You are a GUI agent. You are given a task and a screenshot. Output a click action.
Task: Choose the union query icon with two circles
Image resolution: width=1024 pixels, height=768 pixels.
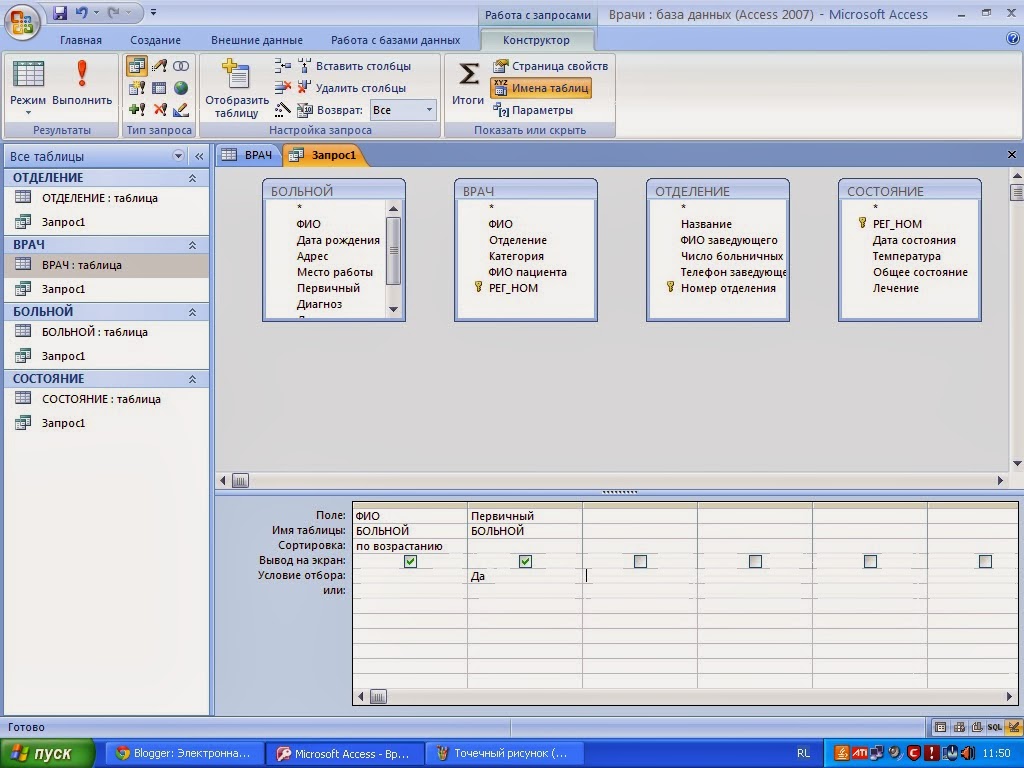pyautogui.click(x=181, y=66)
